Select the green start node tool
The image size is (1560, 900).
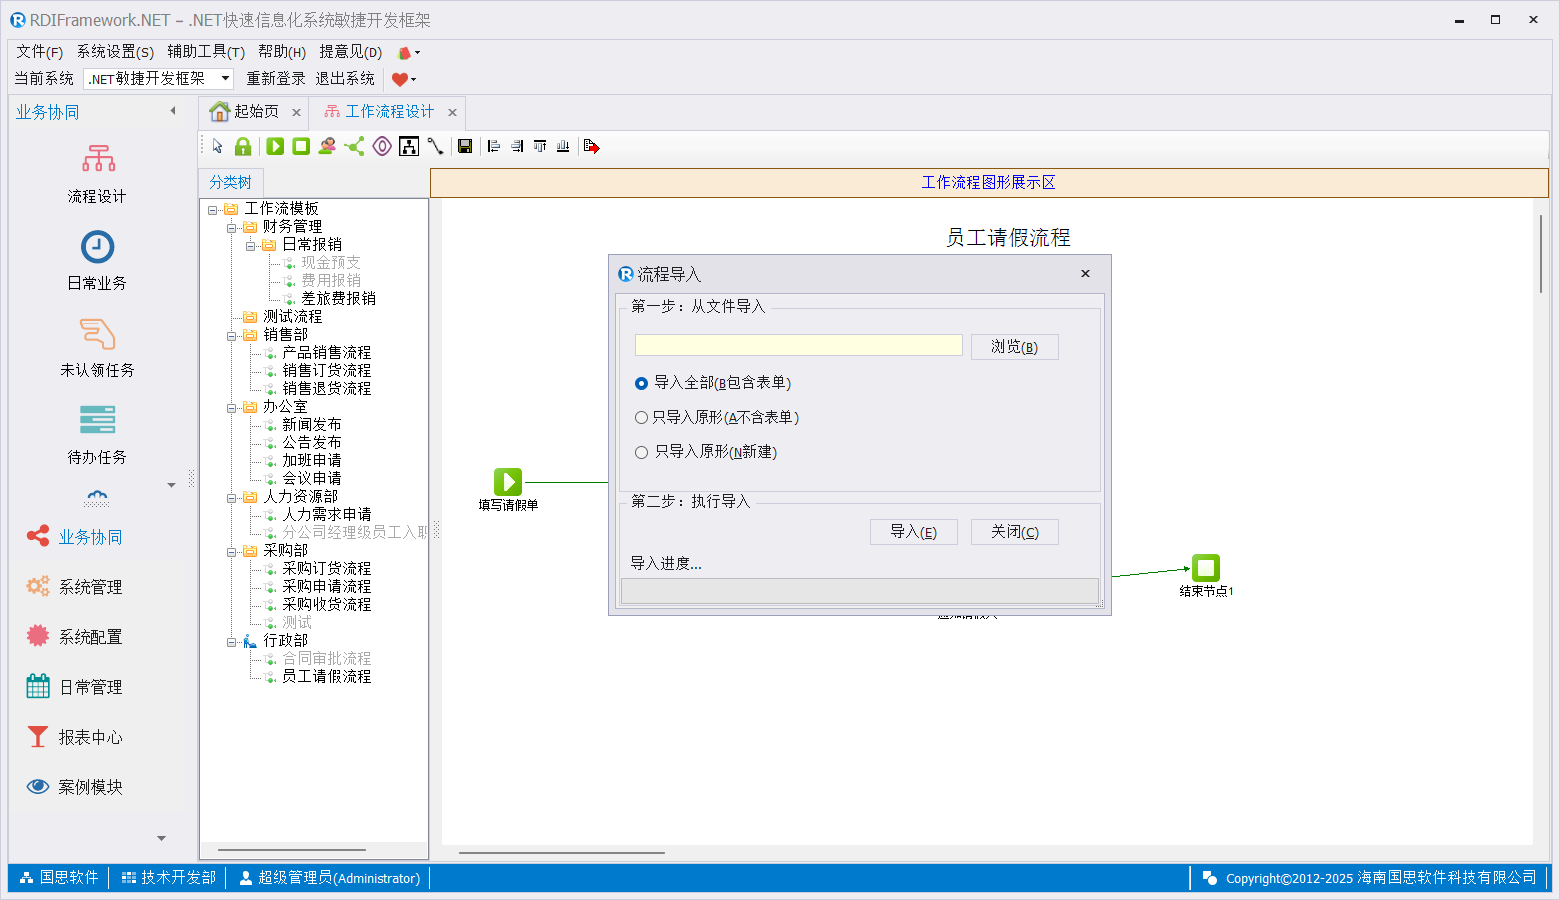[275, 147]
